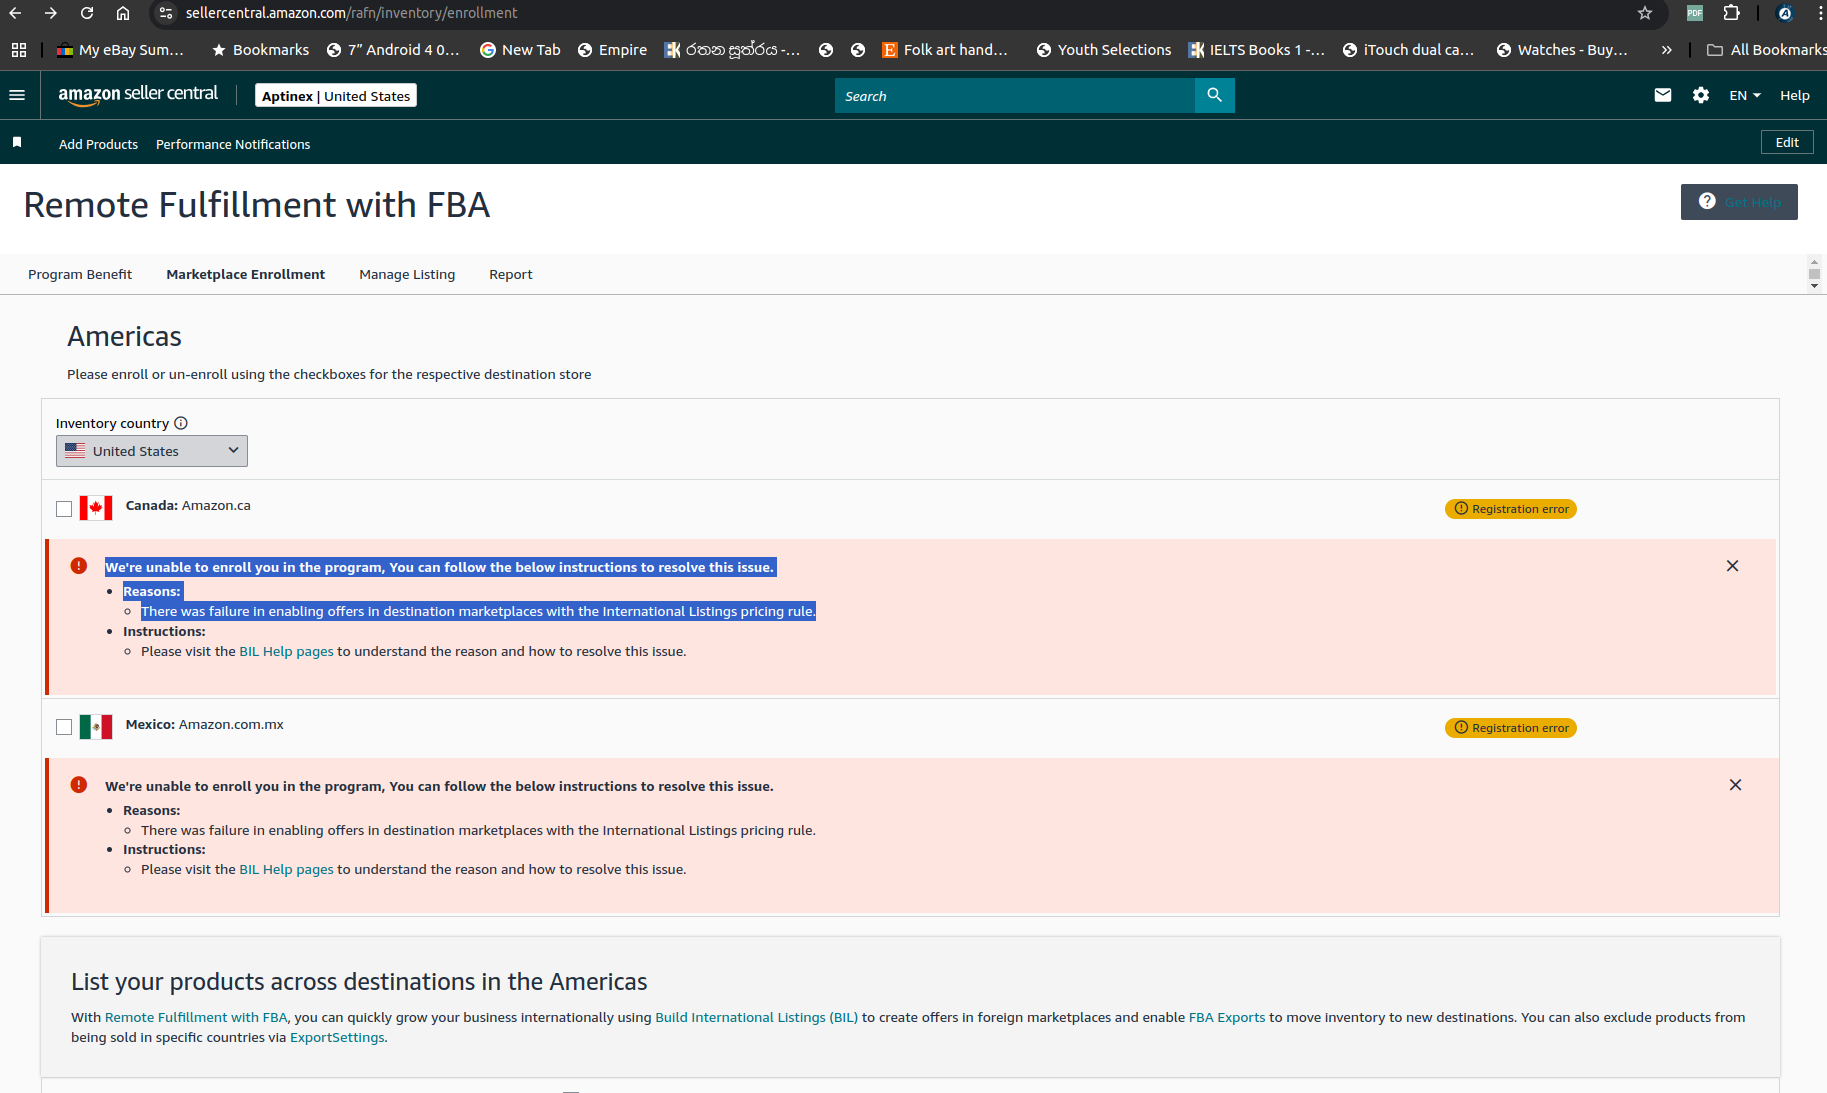Open Performance Notifications
Image resolution: width=1827 pixels, height=1093 pixels.
click(233, 144)
